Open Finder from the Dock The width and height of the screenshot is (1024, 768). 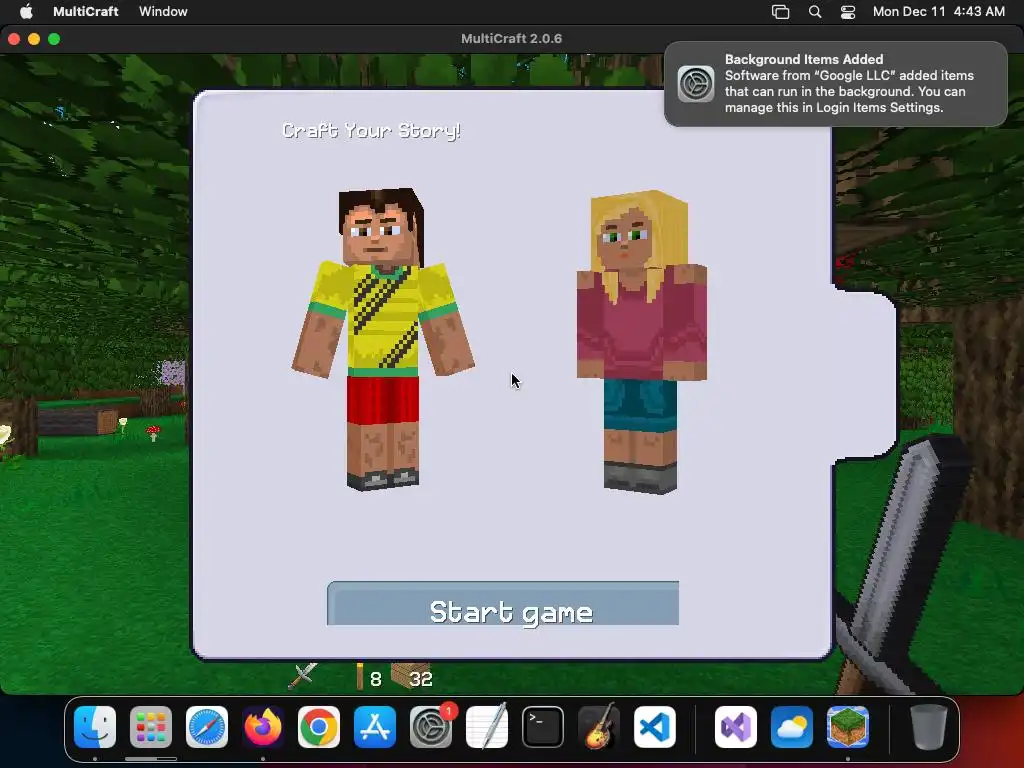[95, 727]
